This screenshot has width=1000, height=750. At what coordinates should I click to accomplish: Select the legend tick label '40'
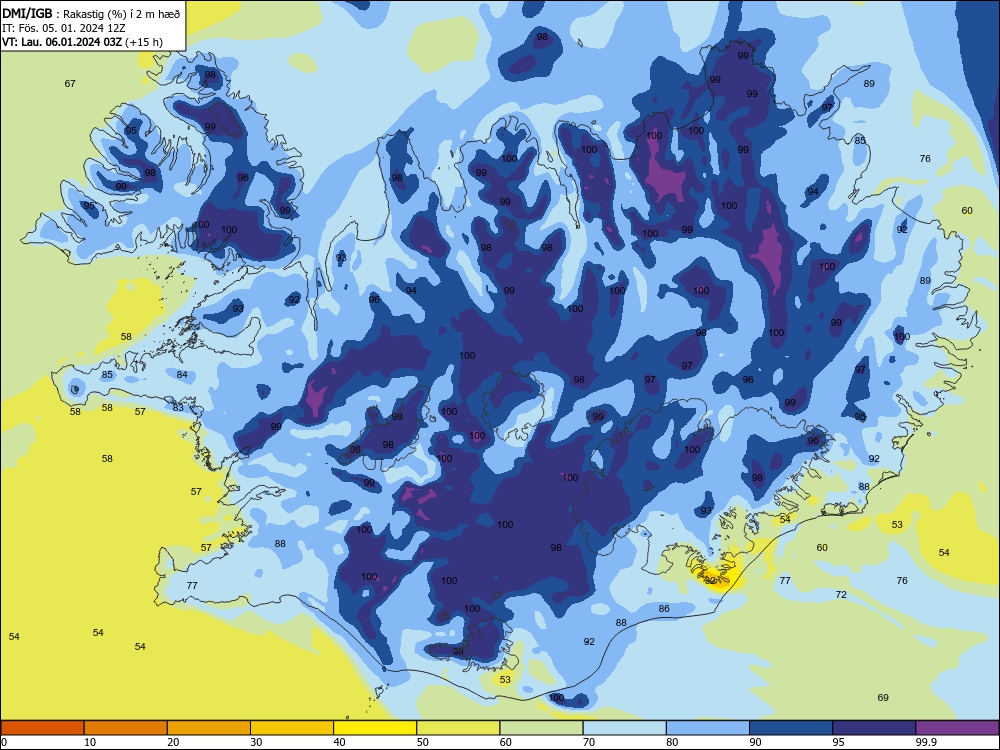(339, 742)
